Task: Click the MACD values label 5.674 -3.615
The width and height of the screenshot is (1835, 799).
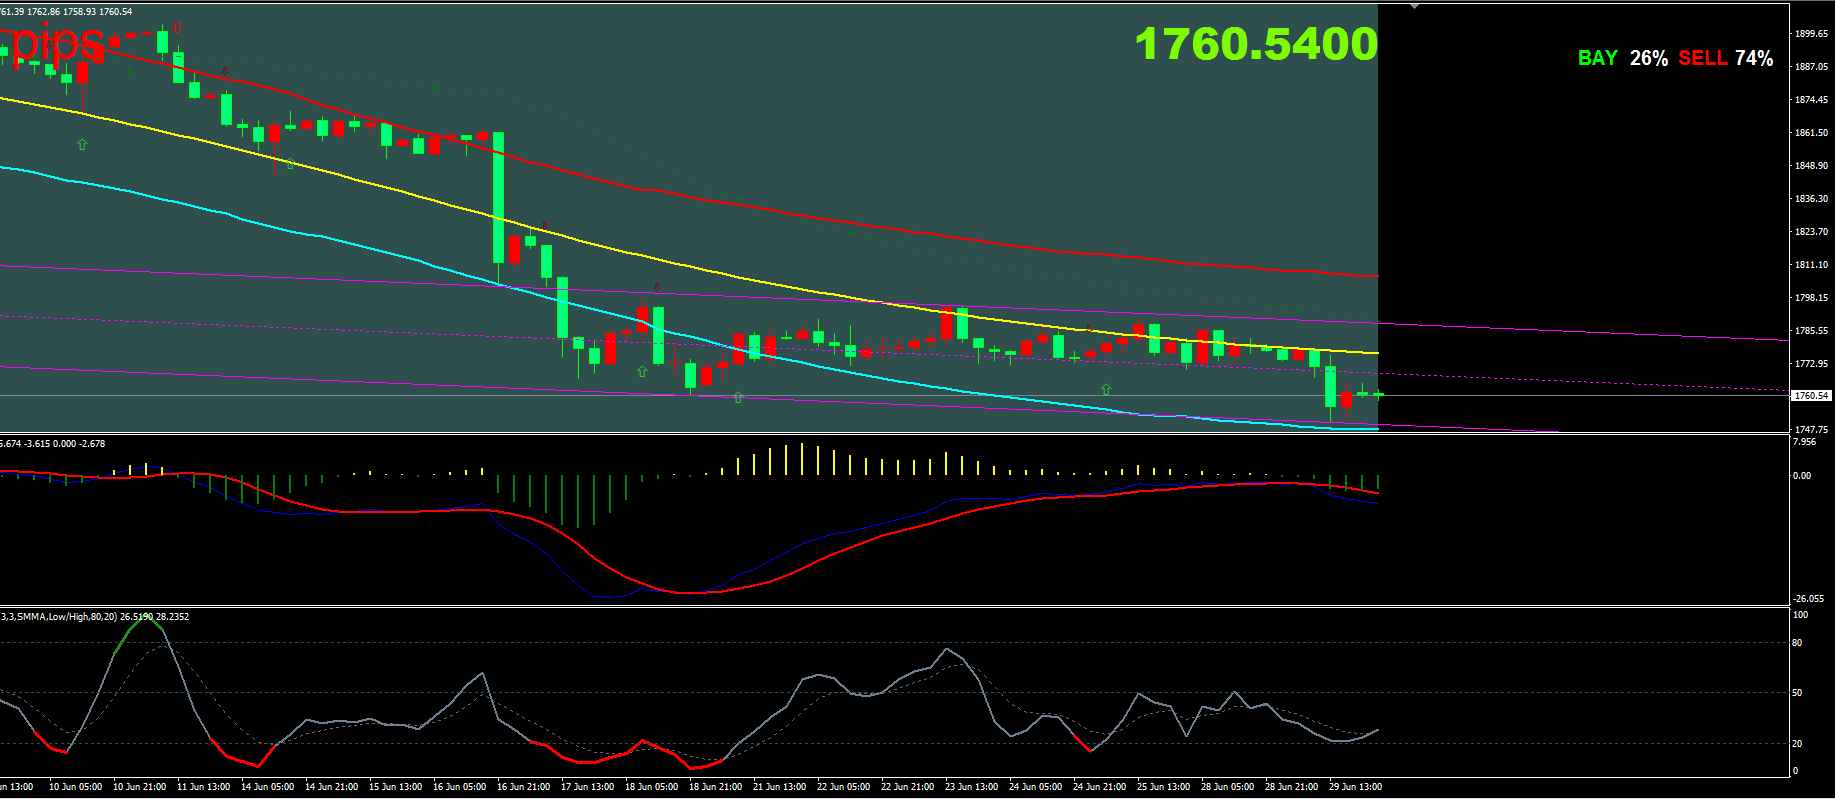Action: pyautogui.click(x=53, y=444)
